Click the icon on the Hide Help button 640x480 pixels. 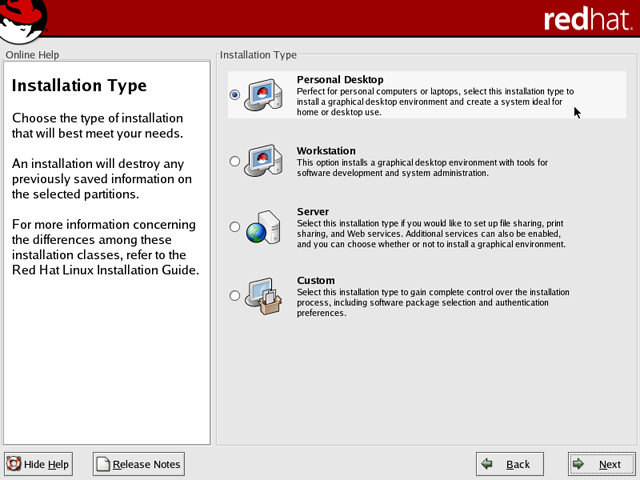[14, 464]
